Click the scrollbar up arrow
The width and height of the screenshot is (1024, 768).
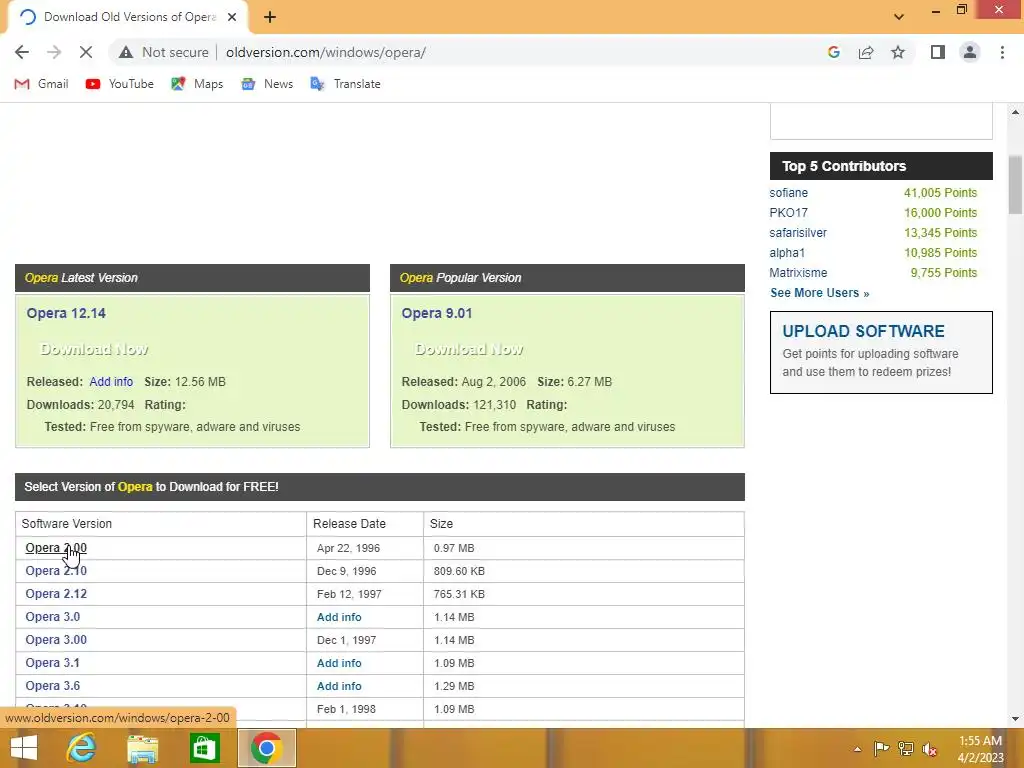pyautogui.click(x=1015, y=112)
